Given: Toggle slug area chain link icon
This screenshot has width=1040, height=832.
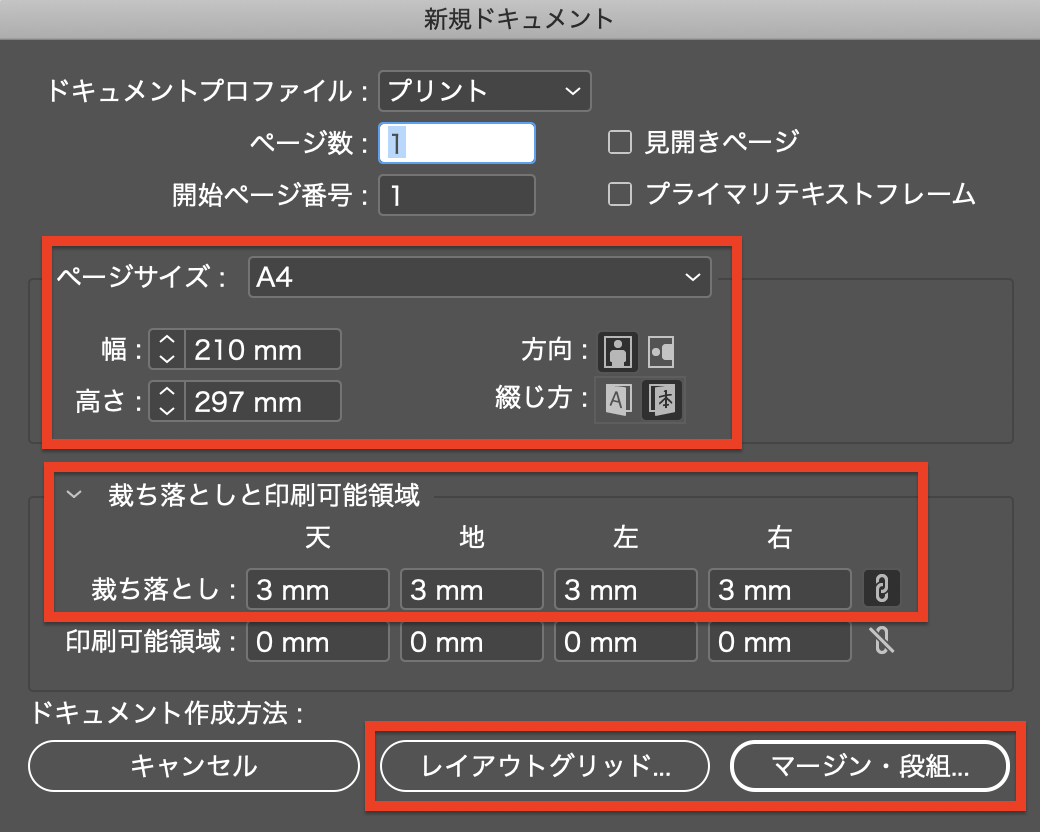Looking at the screenshot, I should point(882,640).
